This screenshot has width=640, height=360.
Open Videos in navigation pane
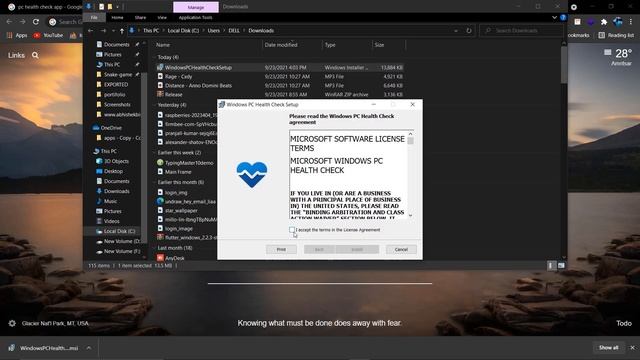(111, 221)
